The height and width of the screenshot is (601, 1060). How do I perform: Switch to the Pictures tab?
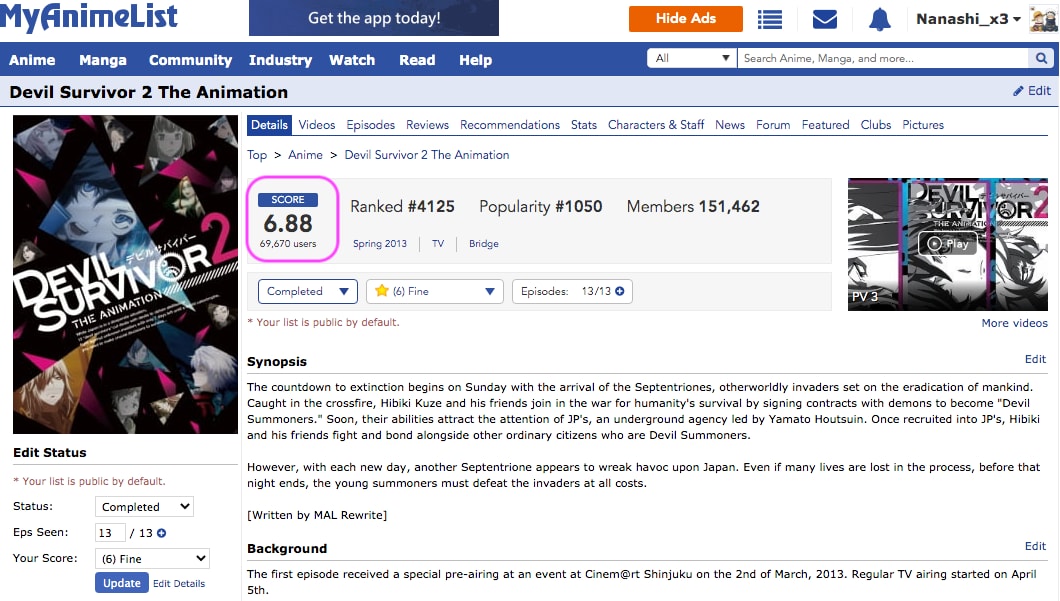tap(923, 125)
